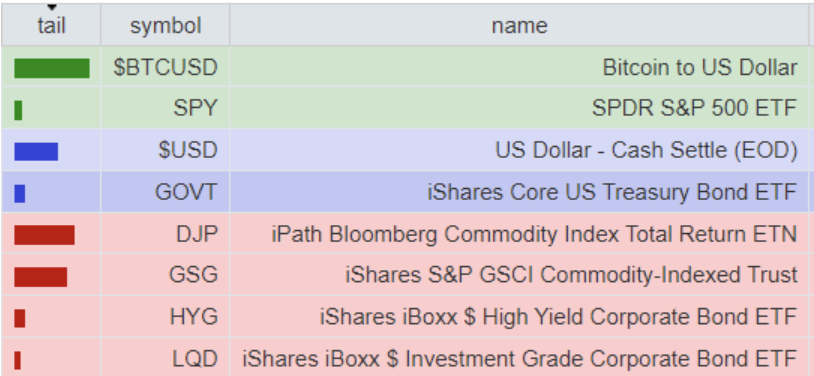Select the US Dollar - Cash Settle row
Viewport: 814px width, 376px height.
coord(405,150)
